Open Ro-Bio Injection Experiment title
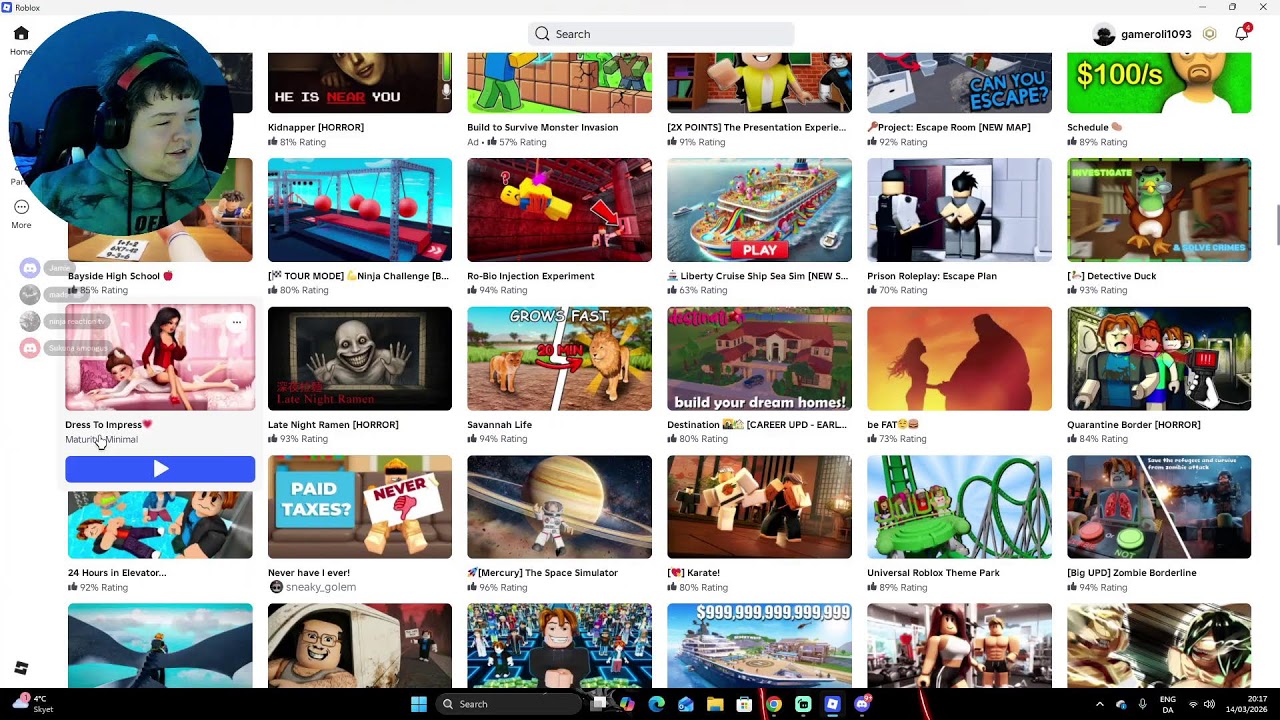Viewport: 1280px width, 720px height. click(x=531, y=276)
